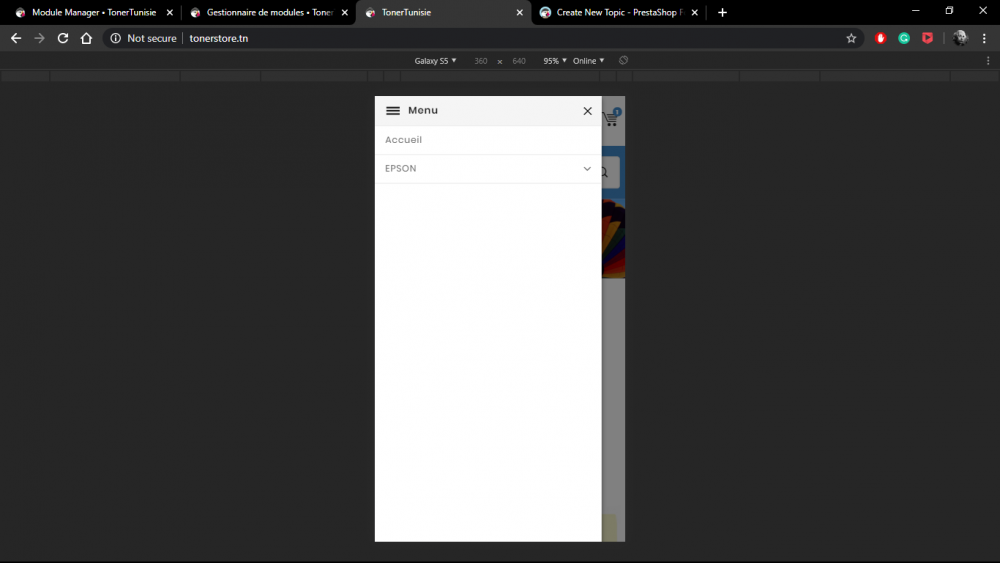Bookmark this page with star icon
Image resolution: width=1000 pixels, height=563 pixels.
pos(851,38)
